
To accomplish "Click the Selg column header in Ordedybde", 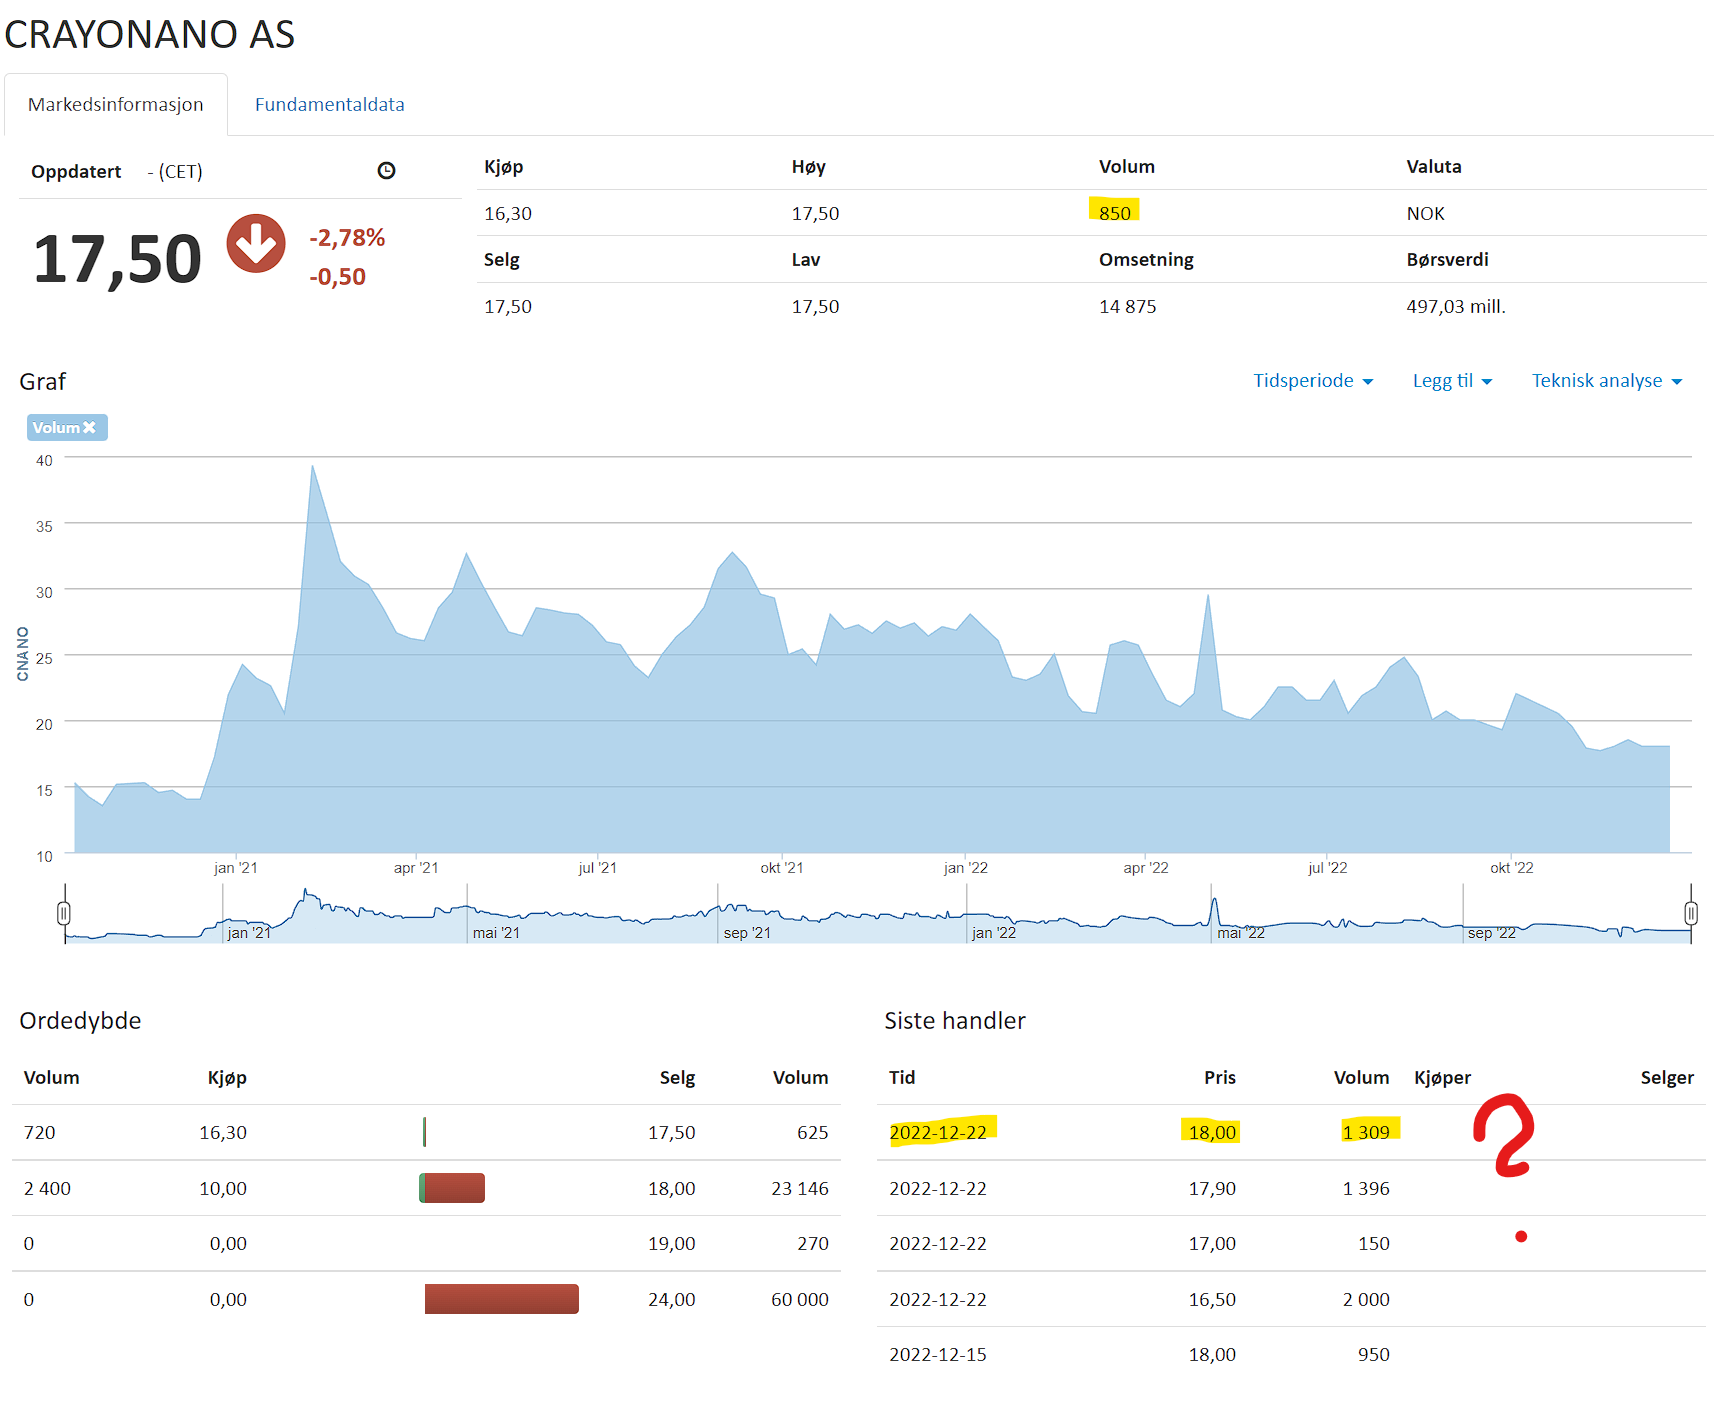I will coord(677,1078).
